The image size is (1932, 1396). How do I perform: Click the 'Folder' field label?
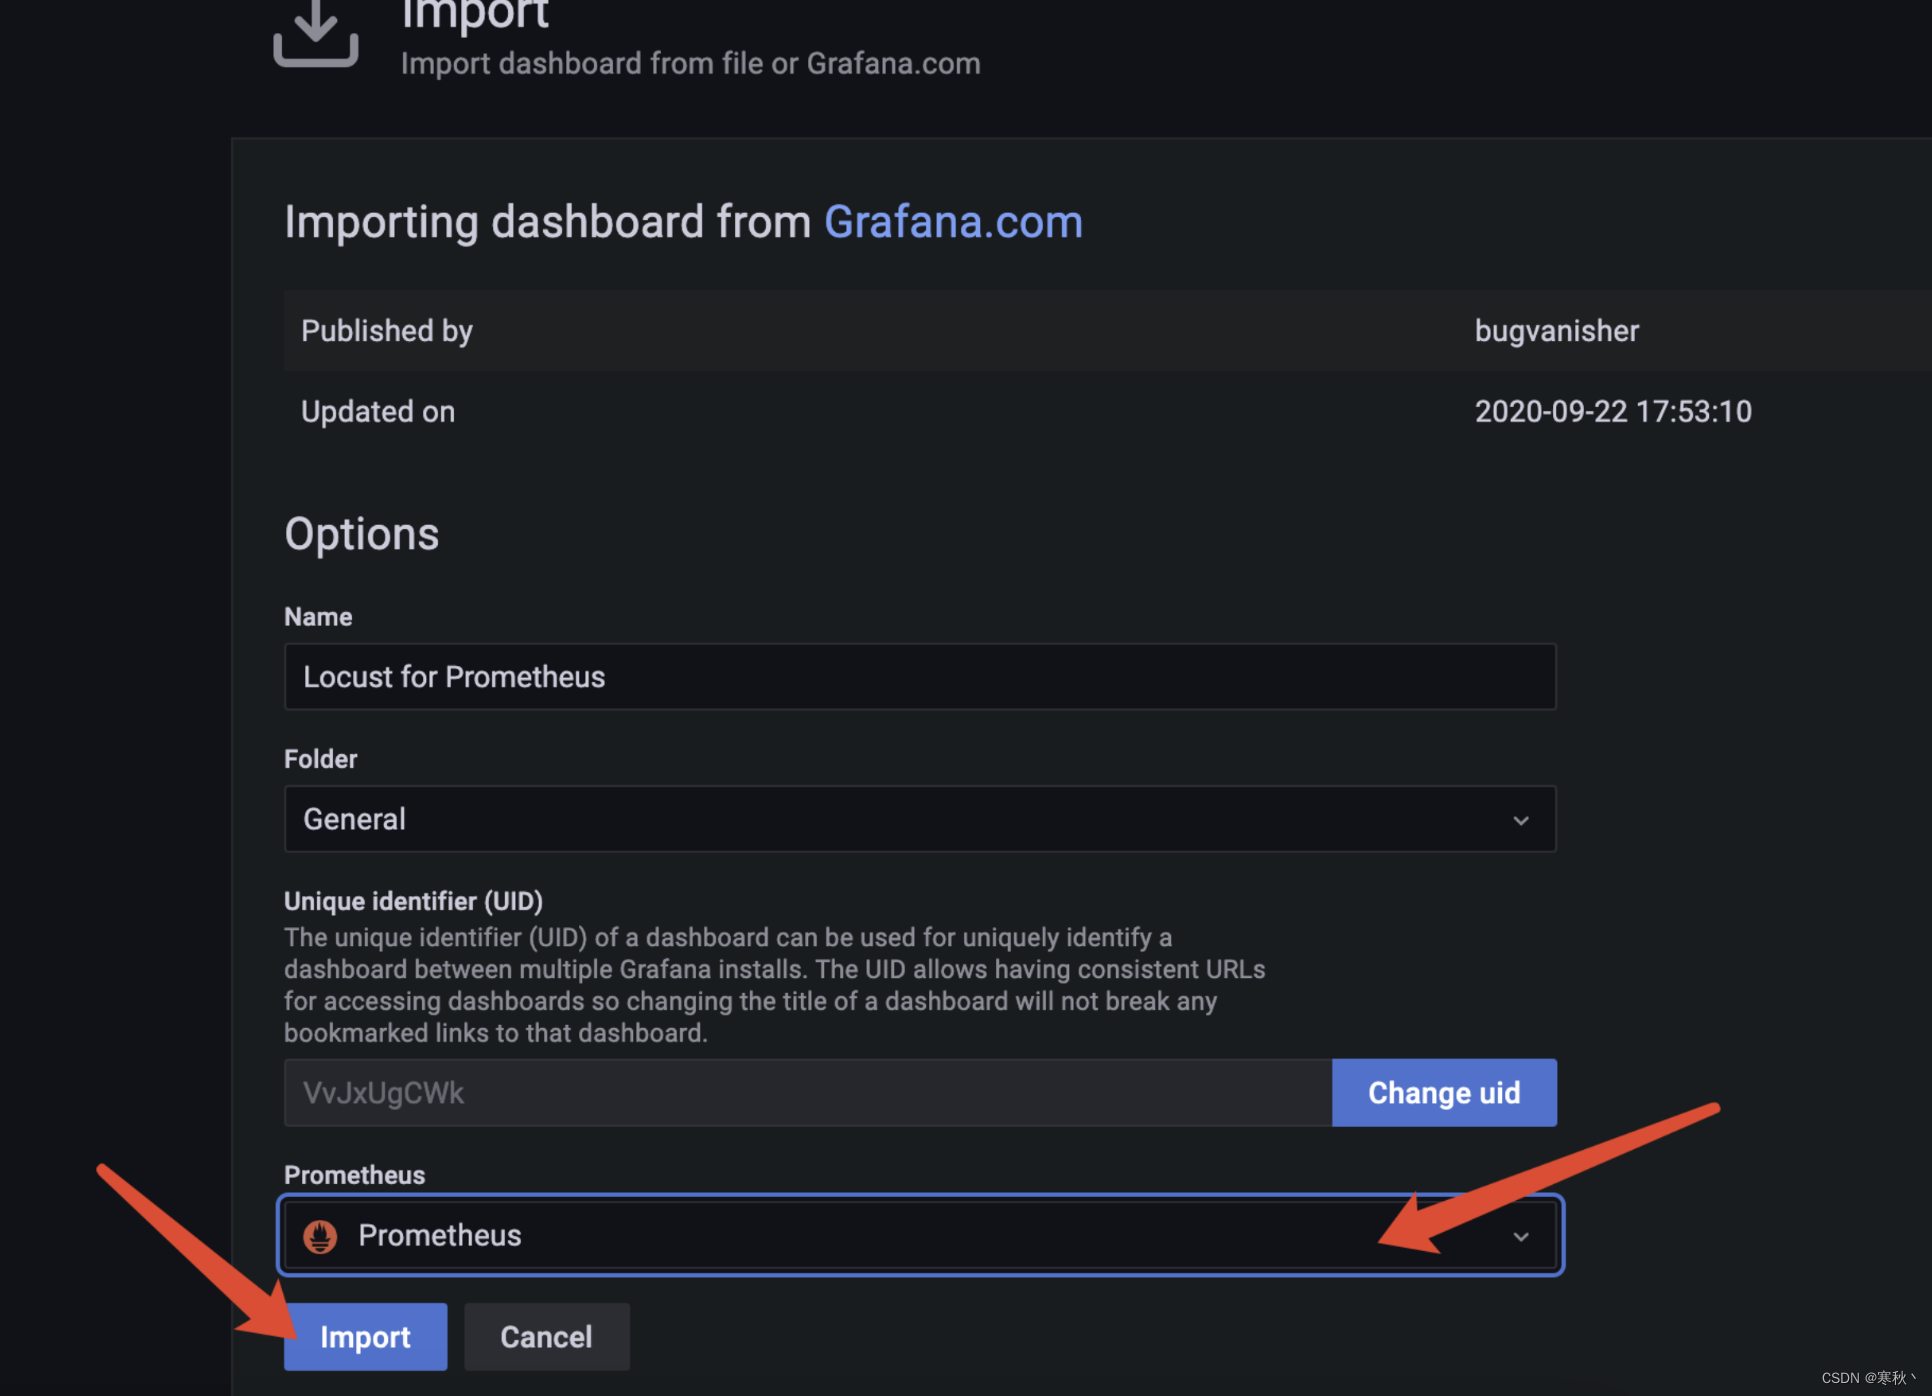coord(320,759)
